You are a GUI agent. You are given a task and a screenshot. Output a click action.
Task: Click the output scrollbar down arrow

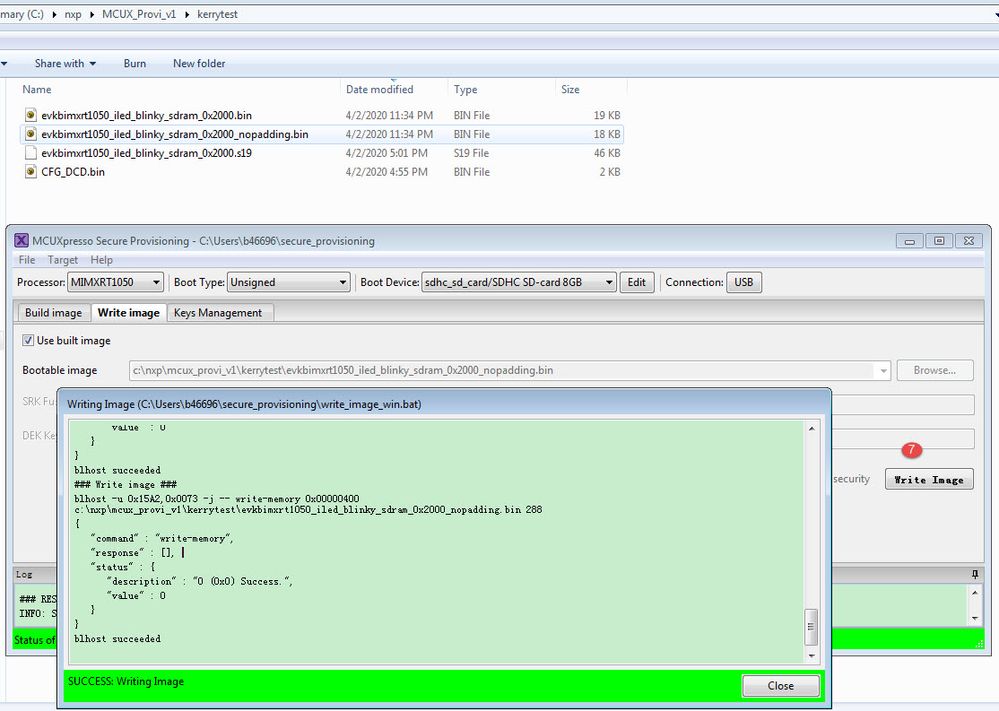click(x=811, y=656)
